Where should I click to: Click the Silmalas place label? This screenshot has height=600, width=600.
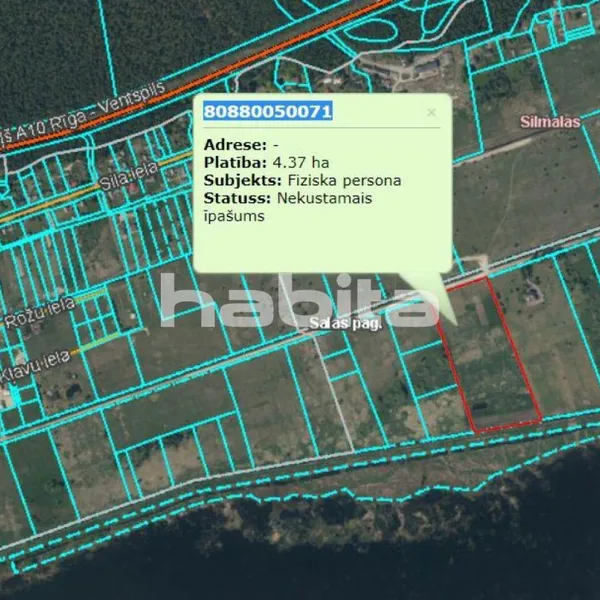click(550, 122)
